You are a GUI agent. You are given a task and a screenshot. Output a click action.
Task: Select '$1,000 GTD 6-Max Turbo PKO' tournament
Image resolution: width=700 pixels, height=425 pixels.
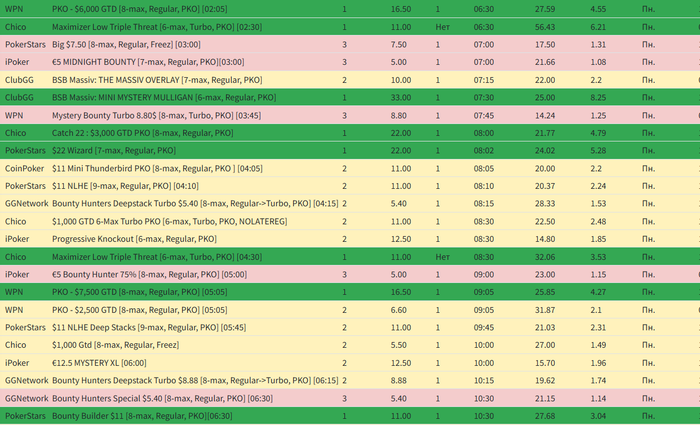point(170,221)
